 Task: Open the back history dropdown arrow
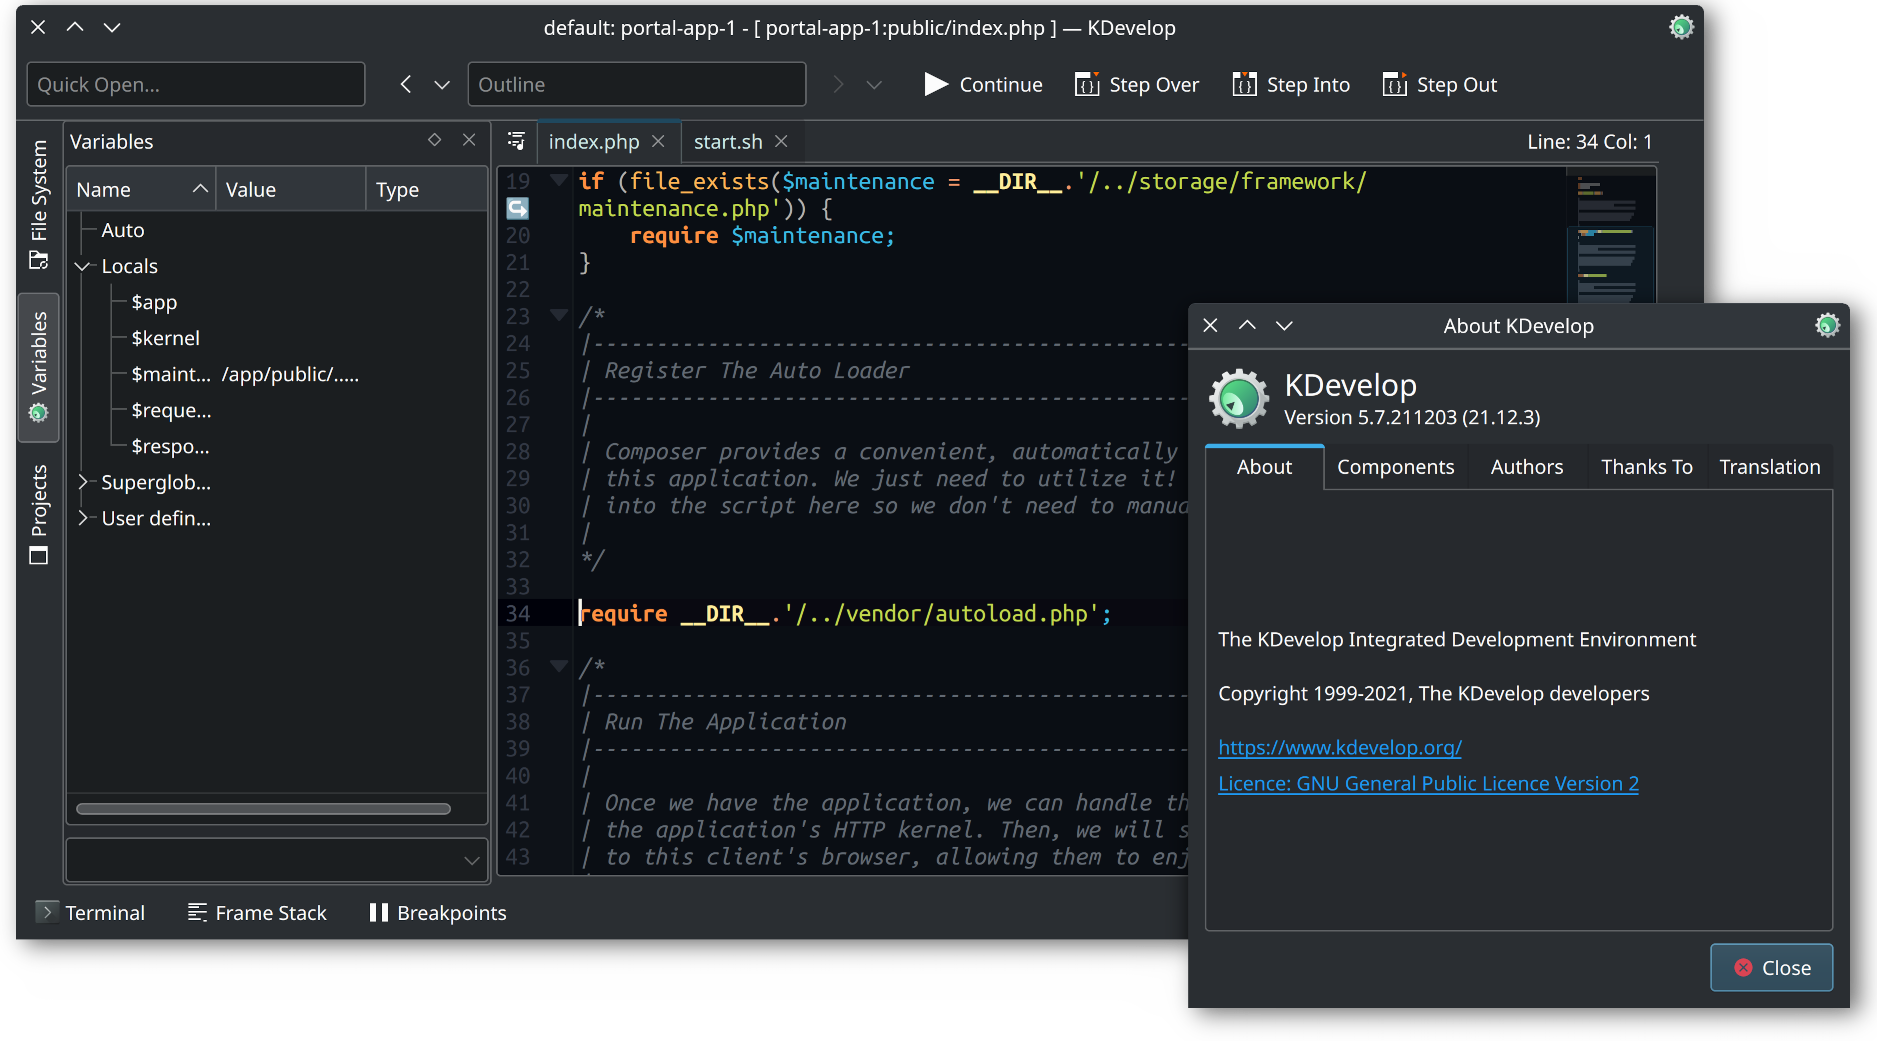click(442, 85)
